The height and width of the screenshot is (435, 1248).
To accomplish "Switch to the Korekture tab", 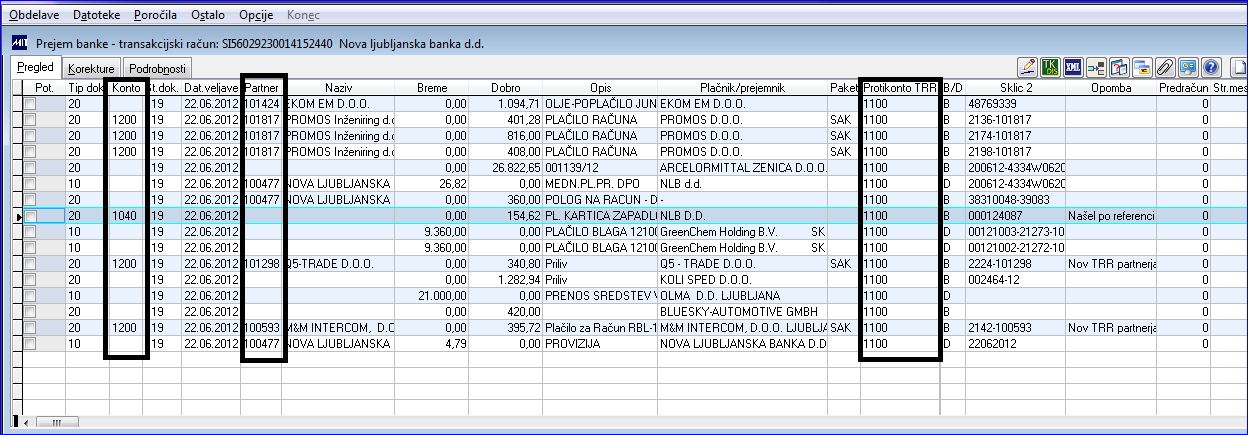I will point(91,69).
